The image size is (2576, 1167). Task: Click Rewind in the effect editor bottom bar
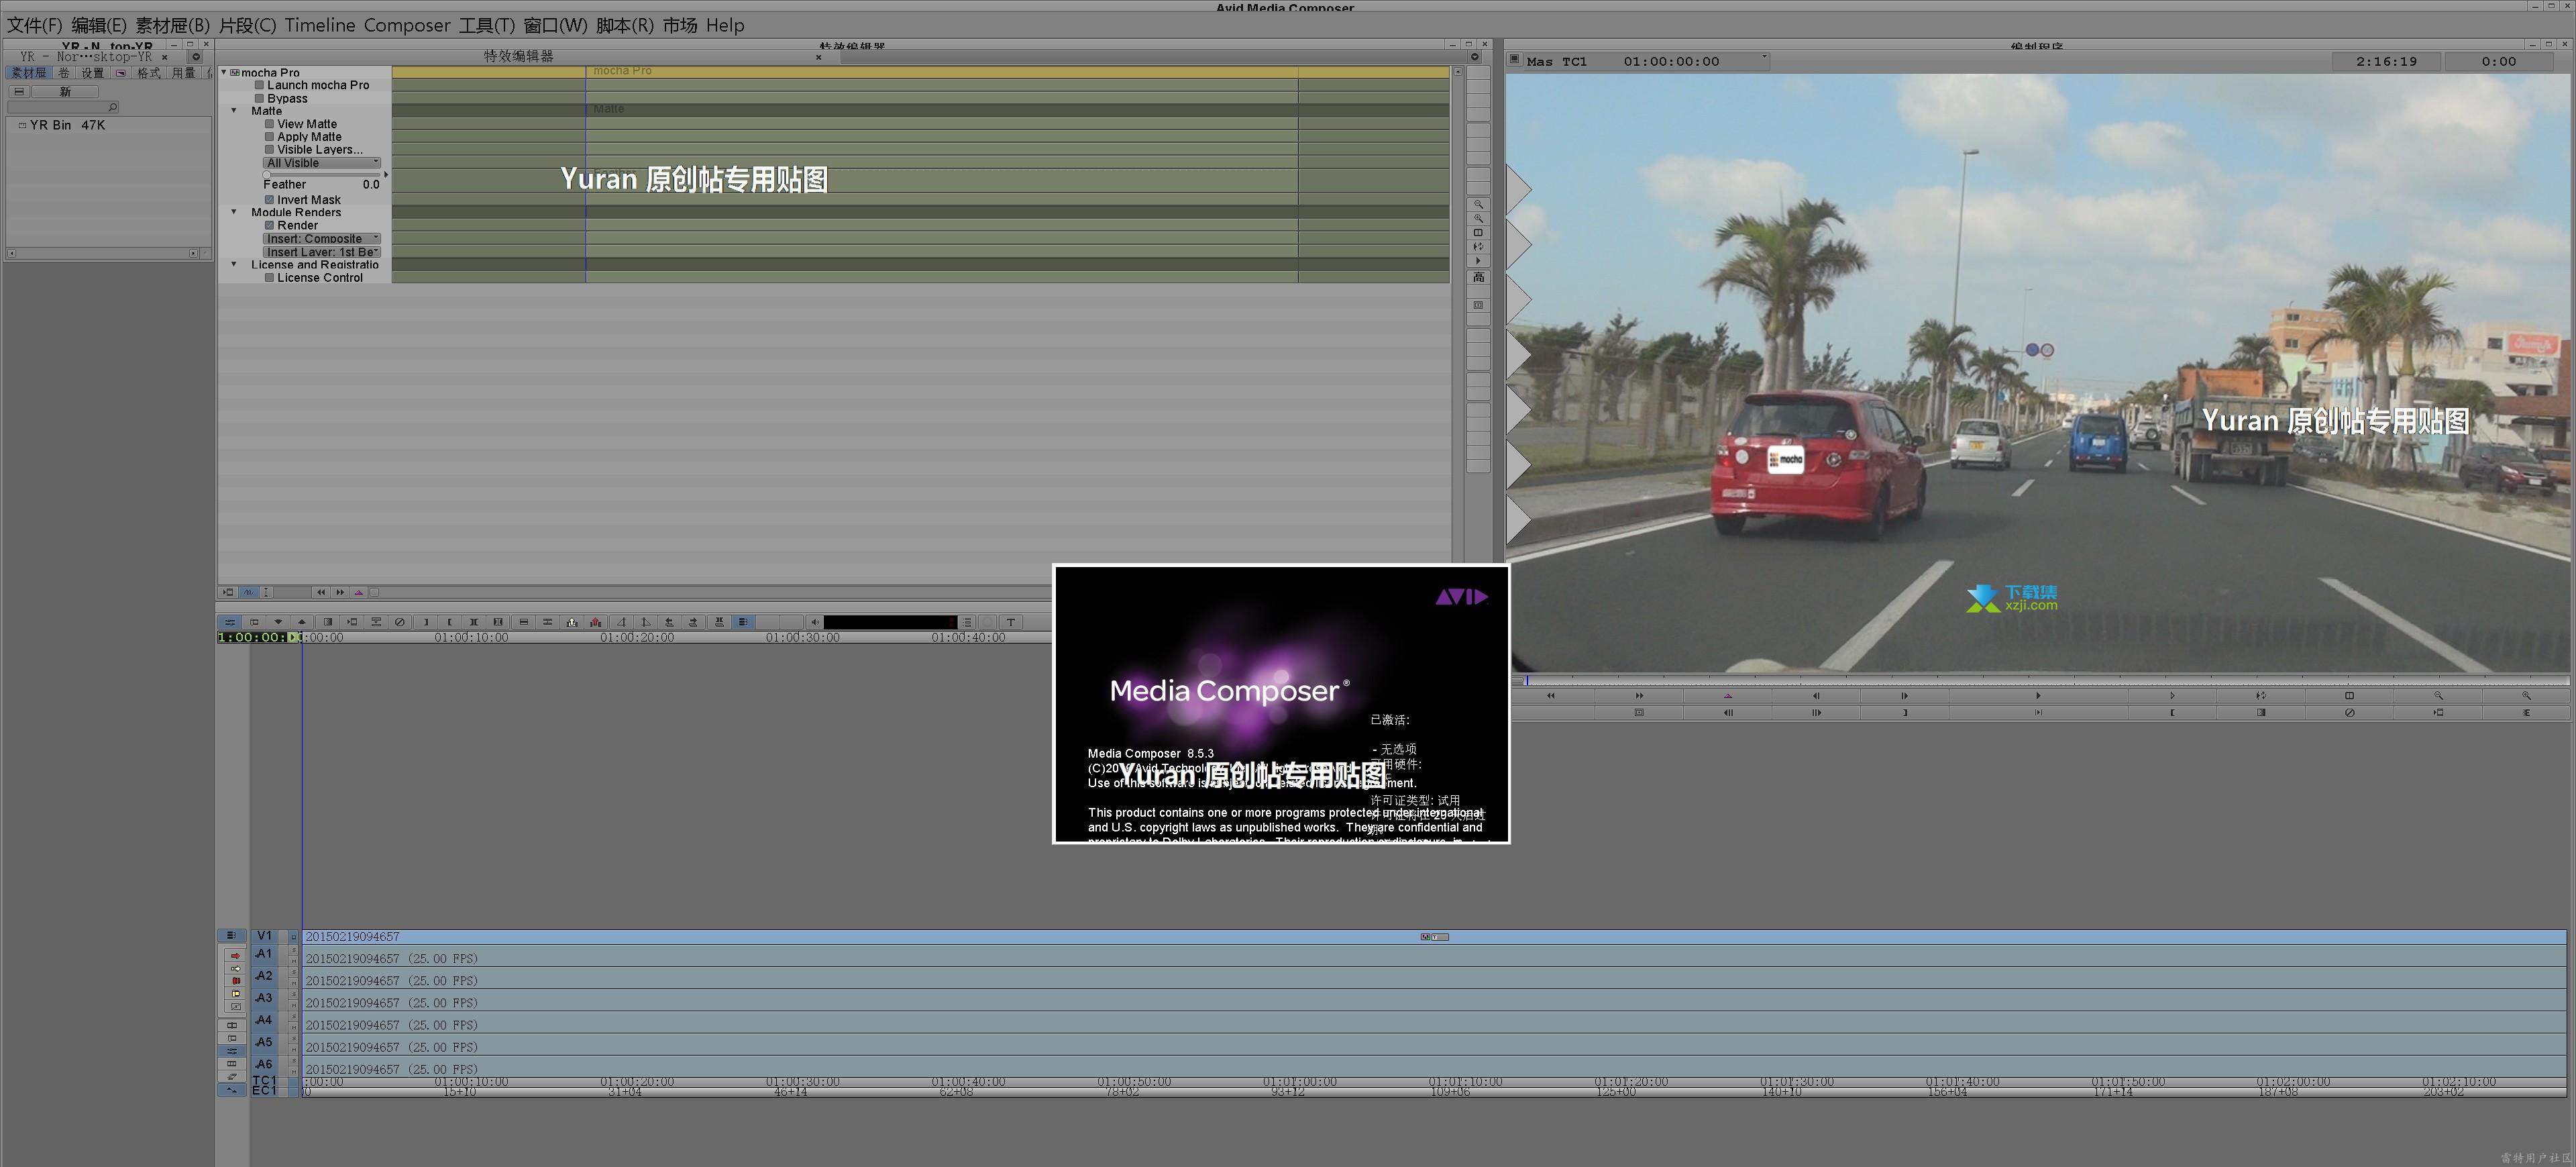(x=321, y=592)
